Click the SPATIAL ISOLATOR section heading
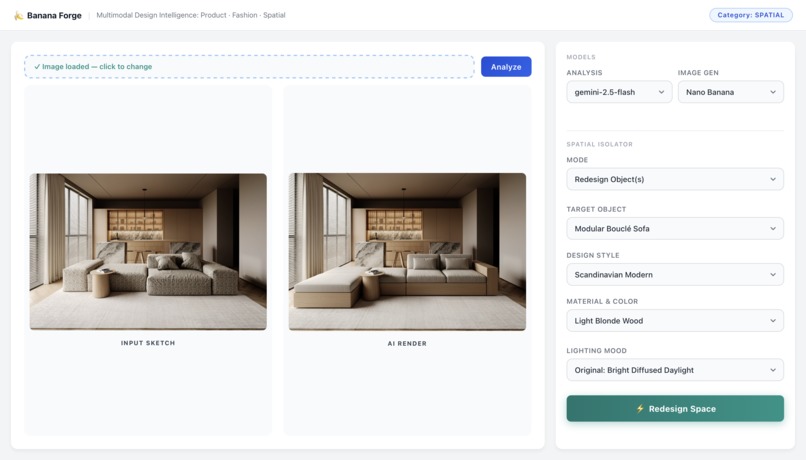The image size is (806, 460). 599,144
